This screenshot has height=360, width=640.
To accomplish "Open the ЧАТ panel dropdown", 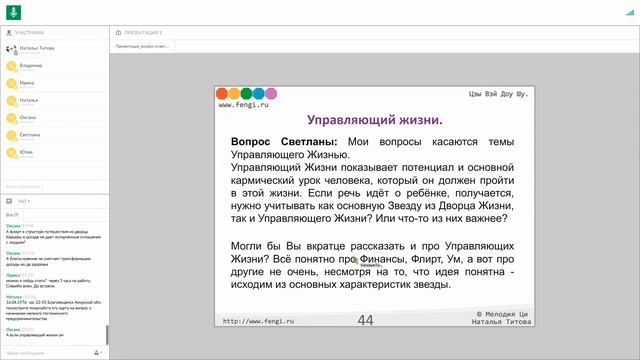I will 24,201.
